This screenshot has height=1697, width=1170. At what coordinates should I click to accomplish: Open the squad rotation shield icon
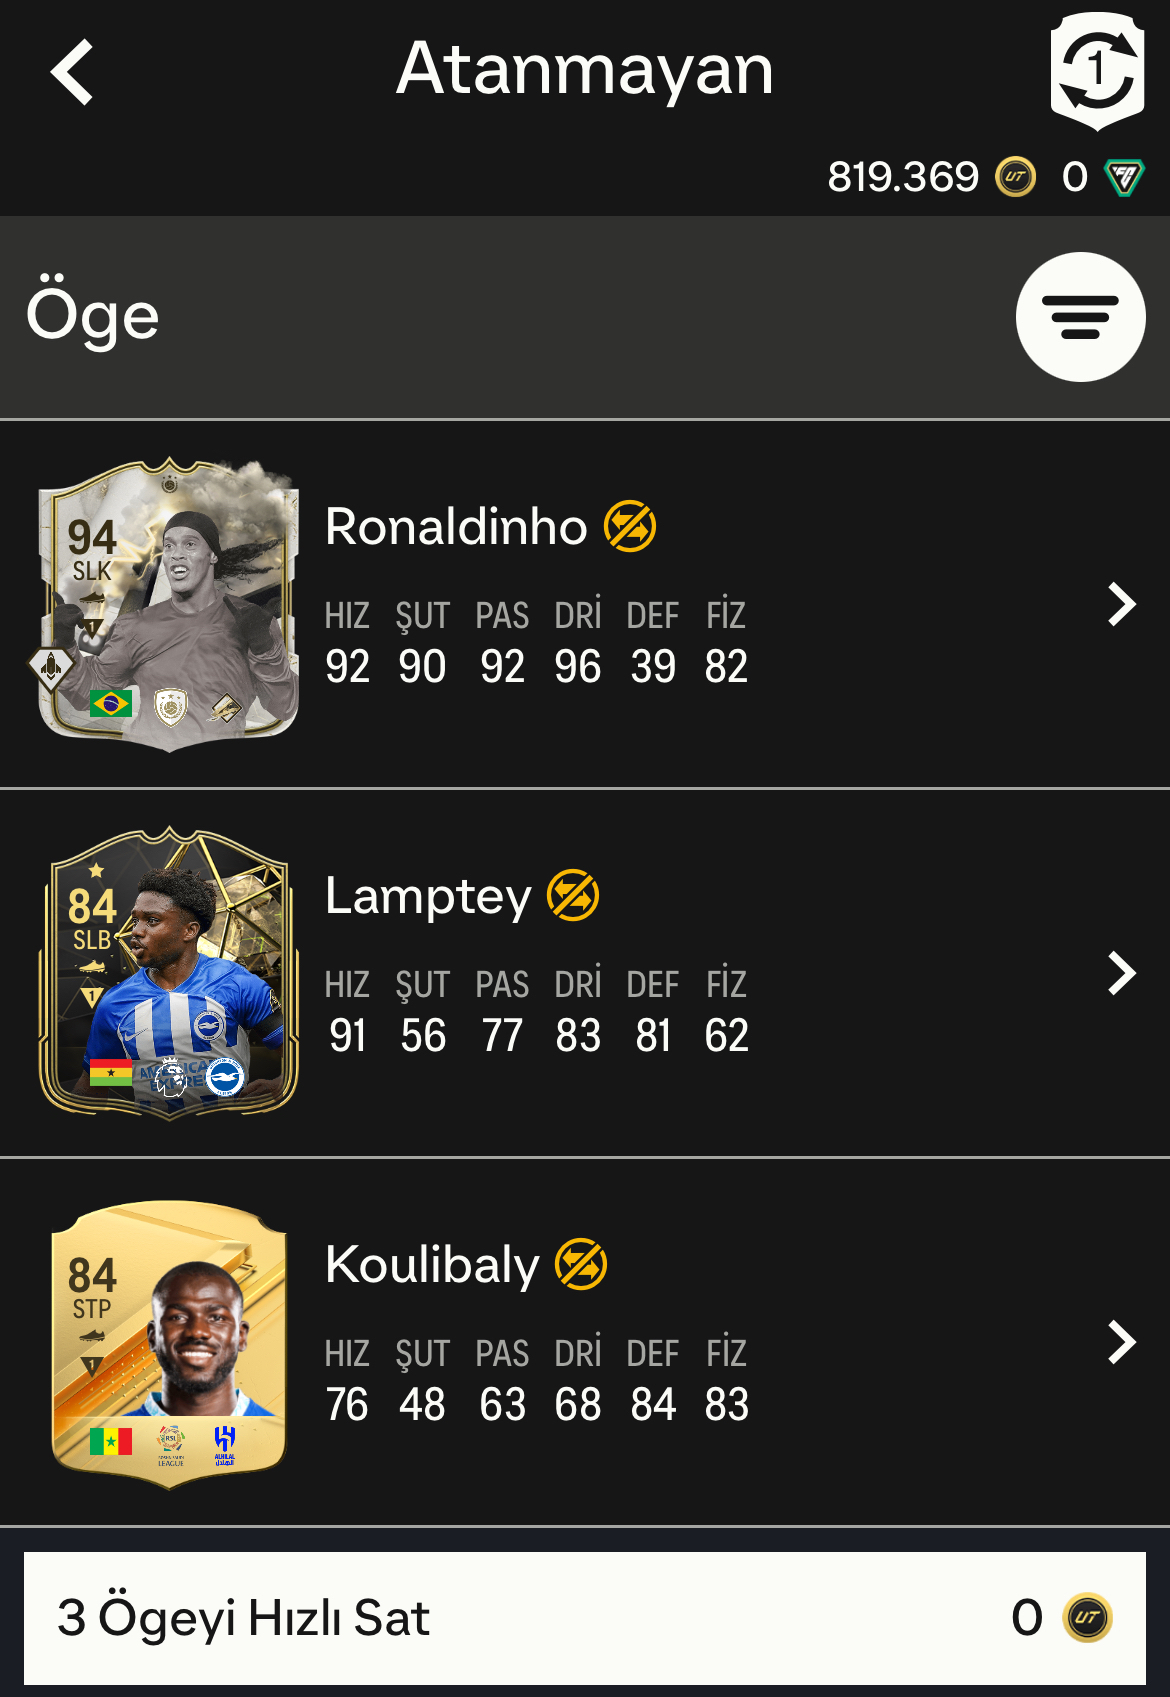coord(1097,71)
